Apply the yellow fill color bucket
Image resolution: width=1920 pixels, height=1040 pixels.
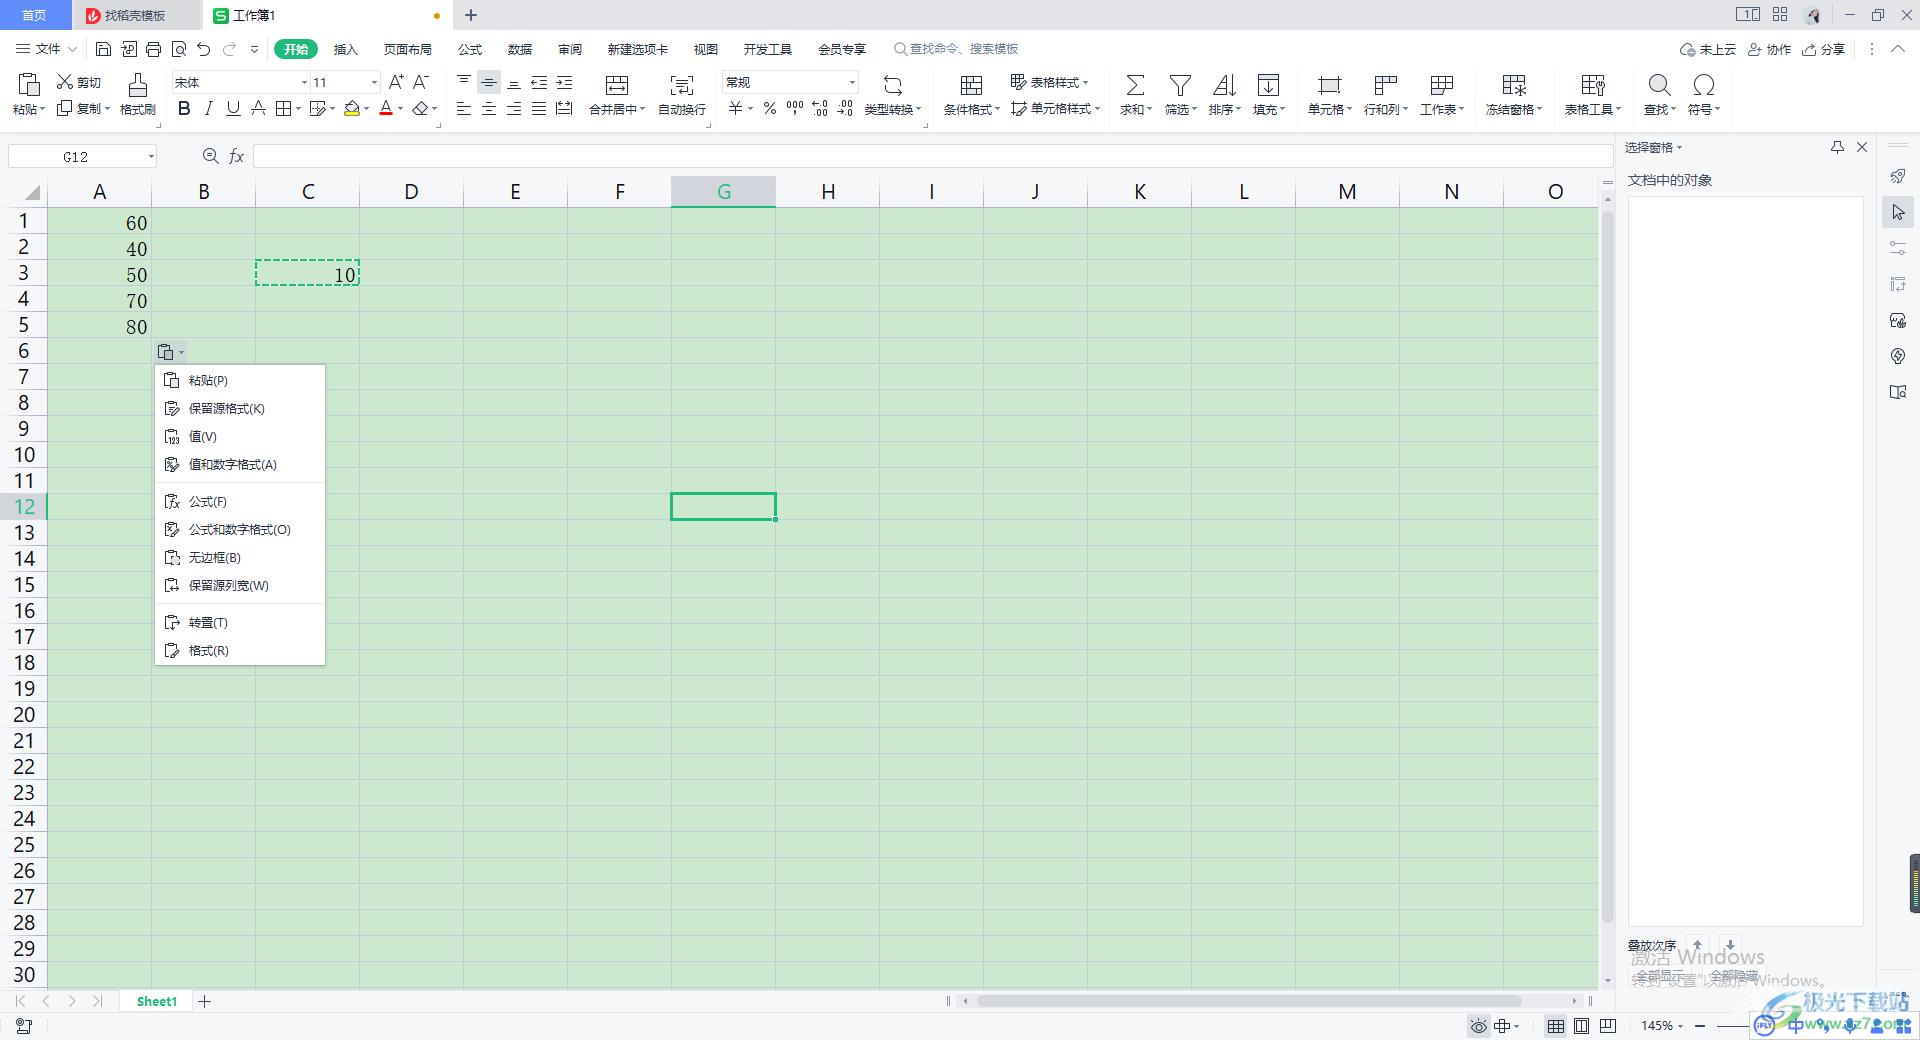(x=352, y=109)
